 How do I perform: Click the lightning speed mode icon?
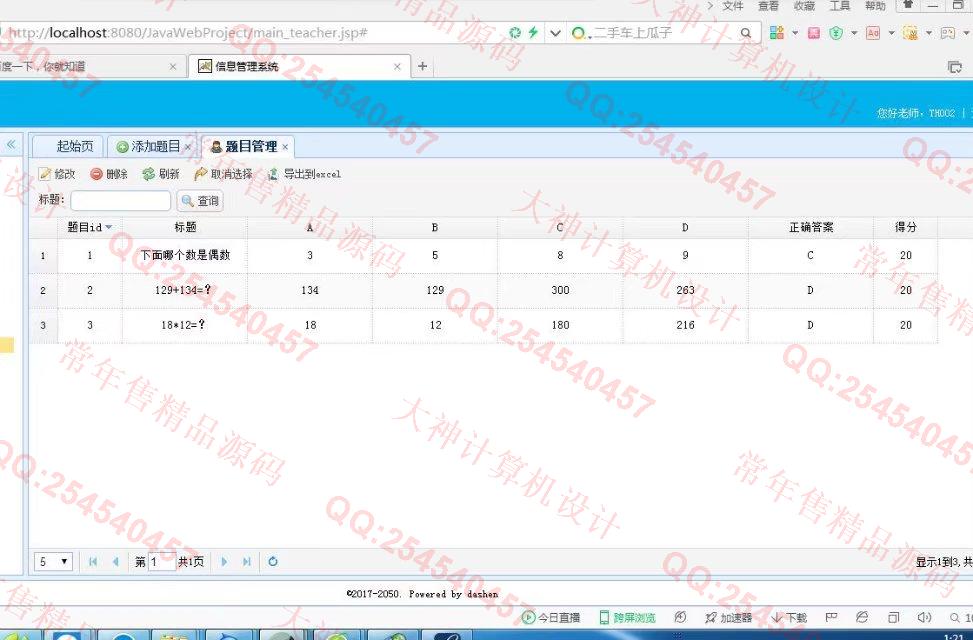click(x=533, y=32)
